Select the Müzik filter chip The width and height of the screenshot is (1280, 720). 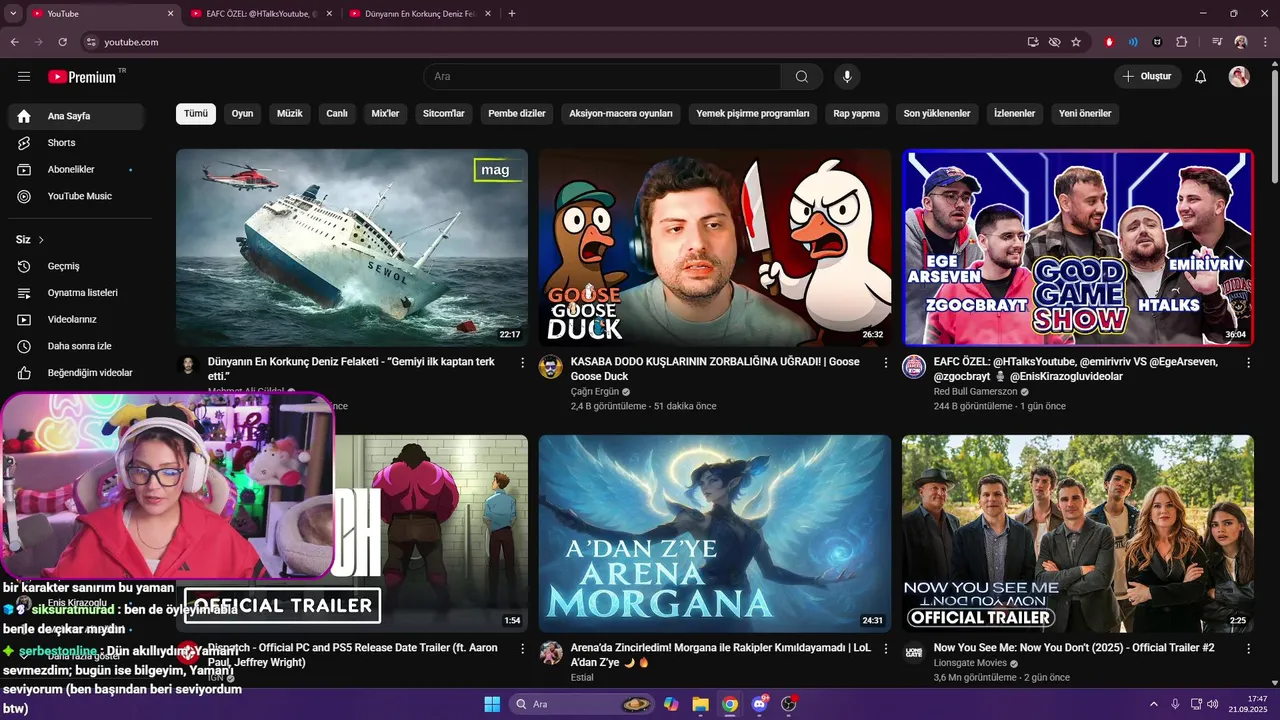[290, 114]
